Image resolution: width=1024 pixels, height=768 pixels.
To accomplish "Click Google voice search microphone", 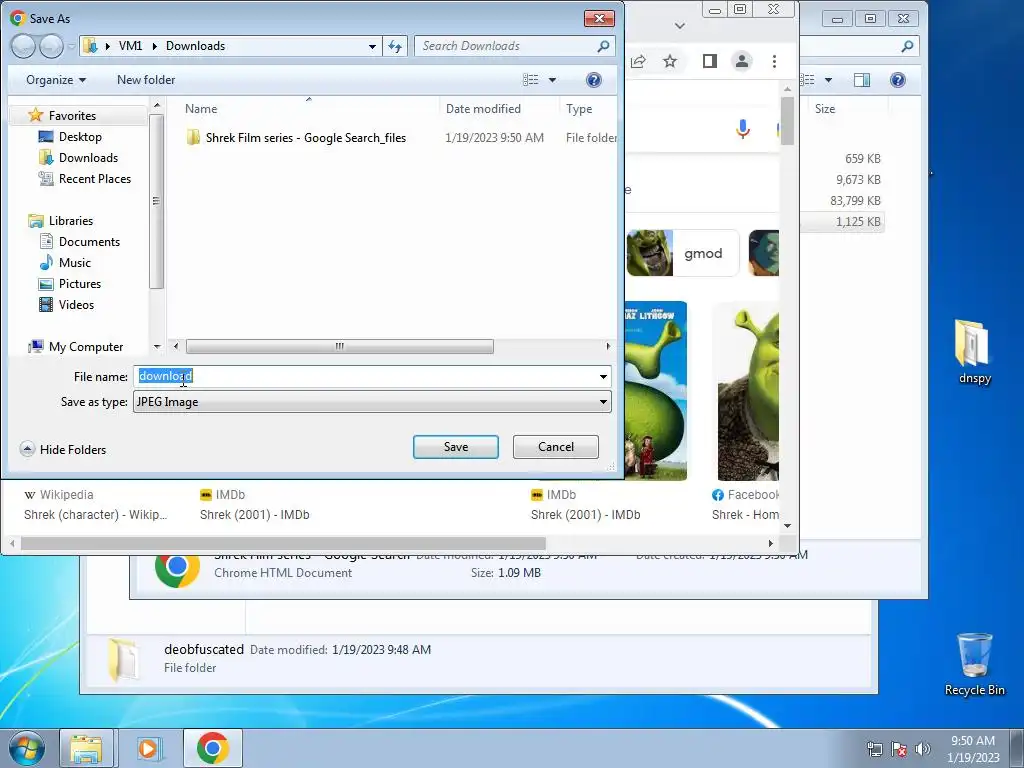I will 743,129.
